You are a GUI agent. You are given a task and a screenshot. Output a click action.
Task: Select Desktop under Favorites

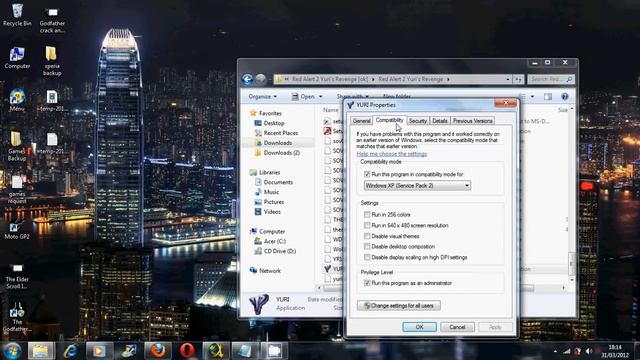coord(269,123)
